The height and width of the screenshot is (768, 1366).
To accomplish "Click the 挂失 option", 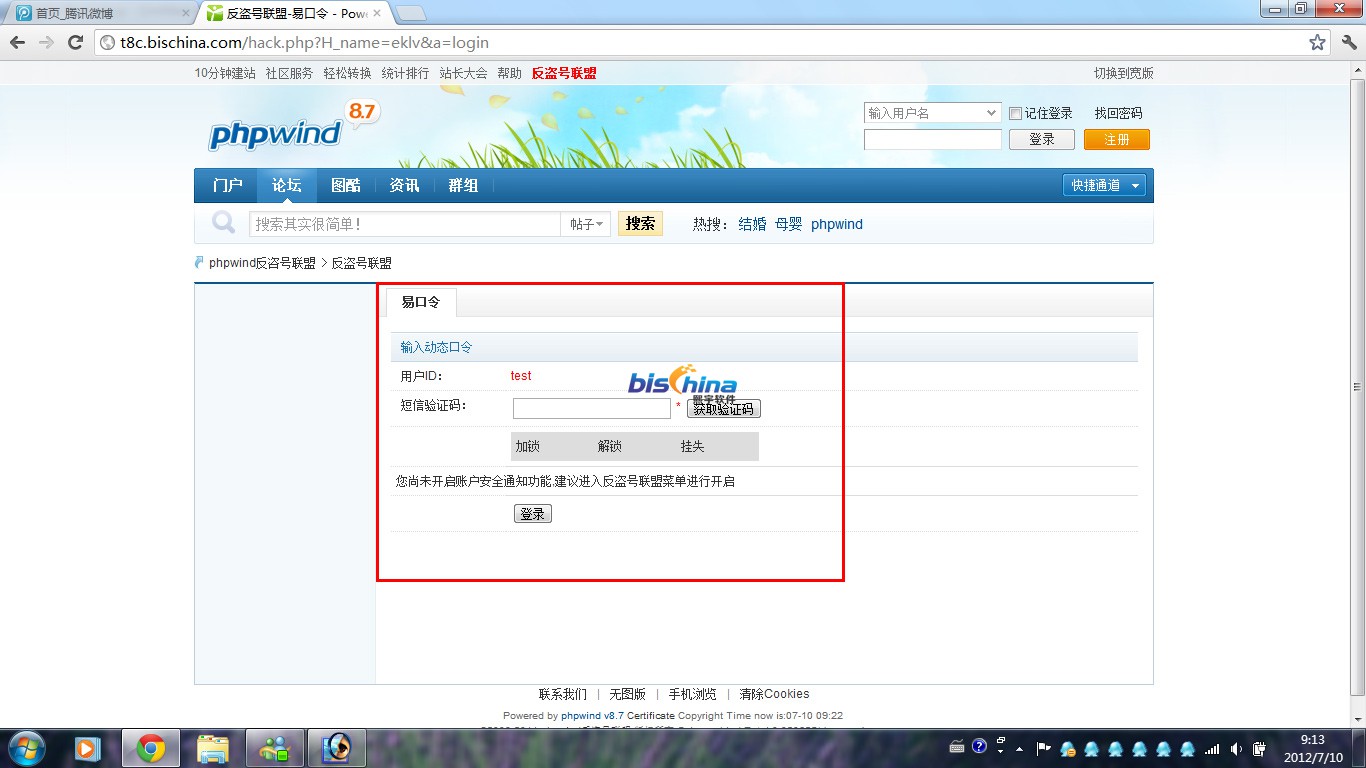I will coord(692,446).
